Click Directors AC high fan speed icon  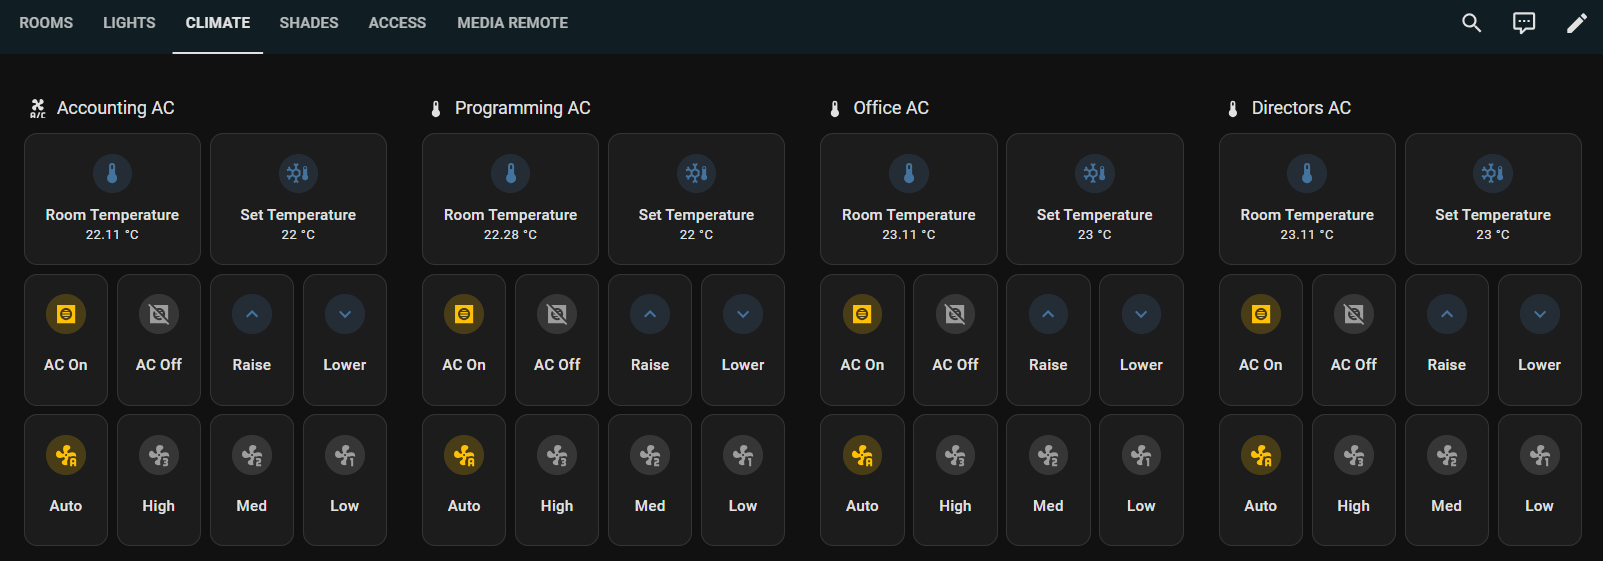click(x=1353, y=456)
